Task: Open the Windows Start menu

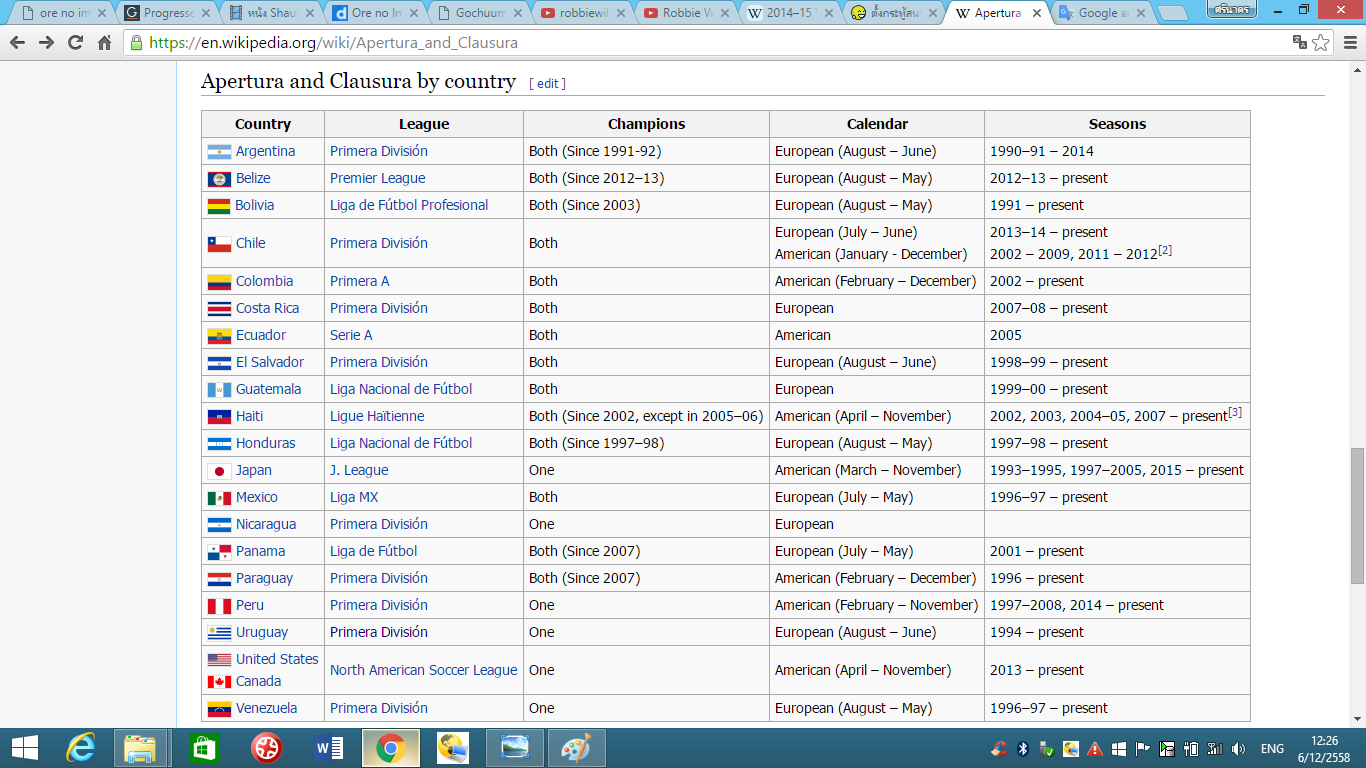Action: pyautogui.click(x=24, y=748)
